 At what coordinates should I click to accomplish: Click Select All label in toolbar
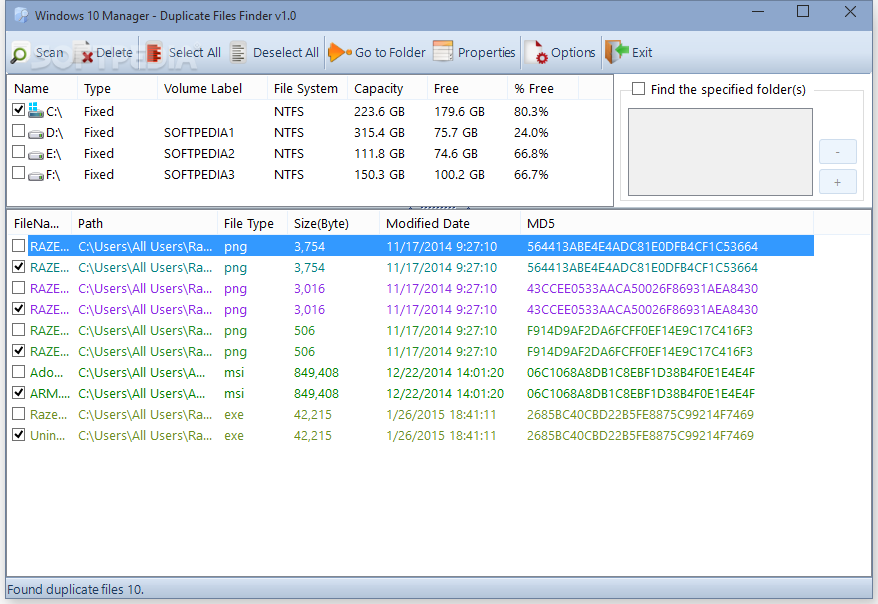tap(195, 53)
